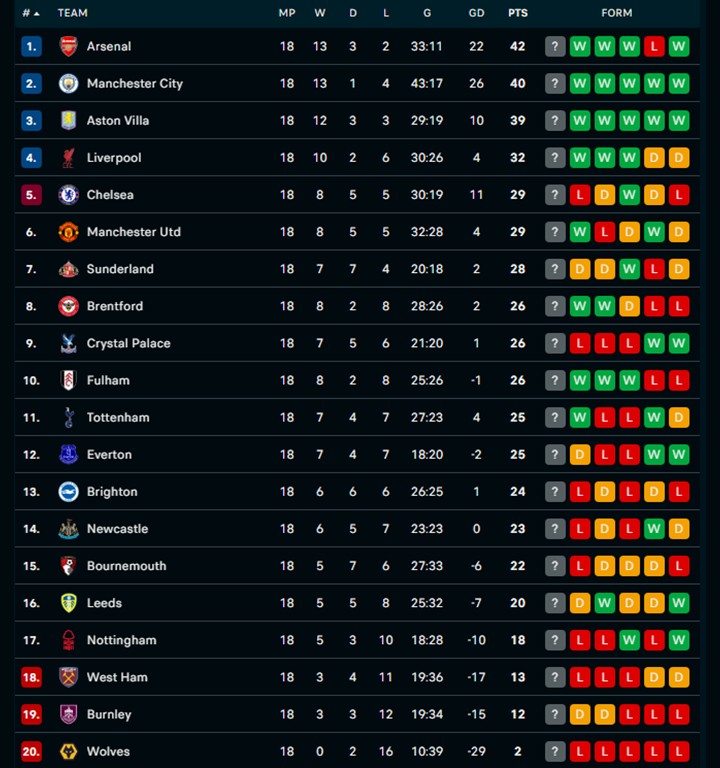Click the FORM column header
Screen dimensions: 720x768
click(x=617, y=13)
